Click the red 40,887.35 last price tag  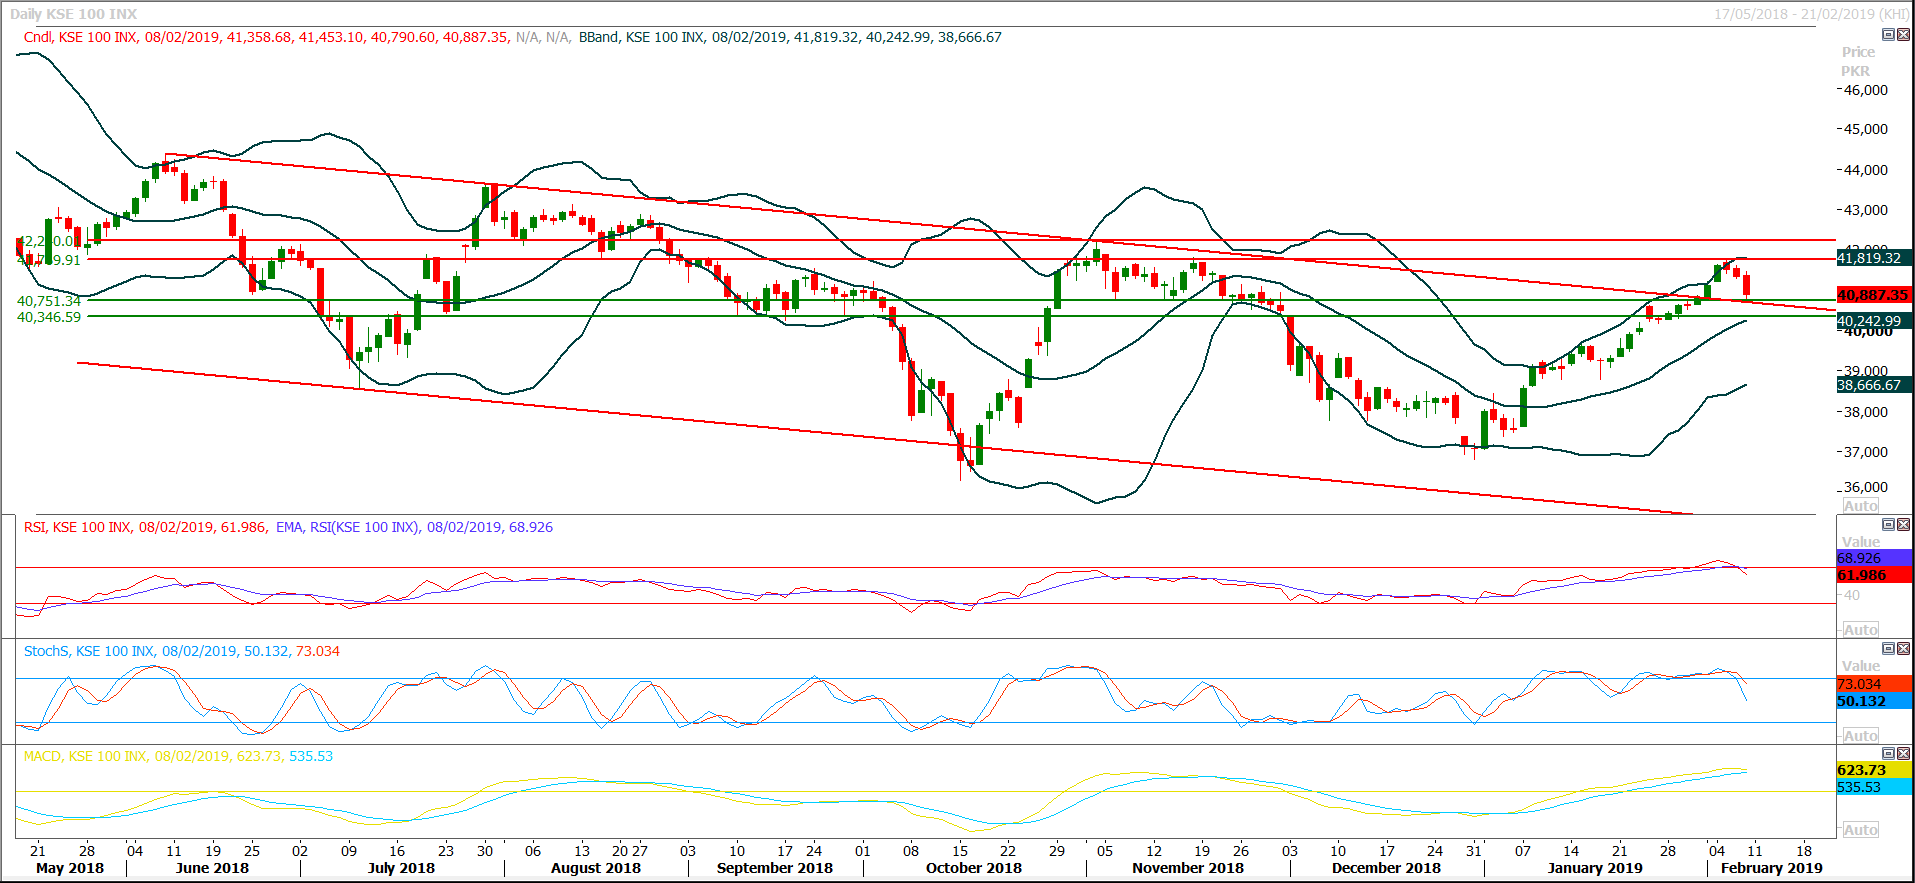click(1874, 295)
